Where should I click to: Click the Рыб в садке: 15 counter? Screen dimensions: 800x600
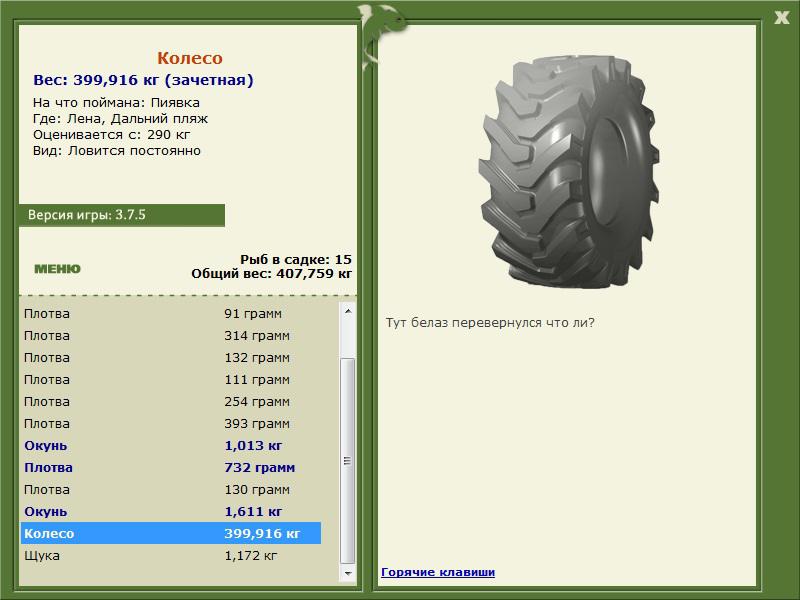click(x=296, y=259)
